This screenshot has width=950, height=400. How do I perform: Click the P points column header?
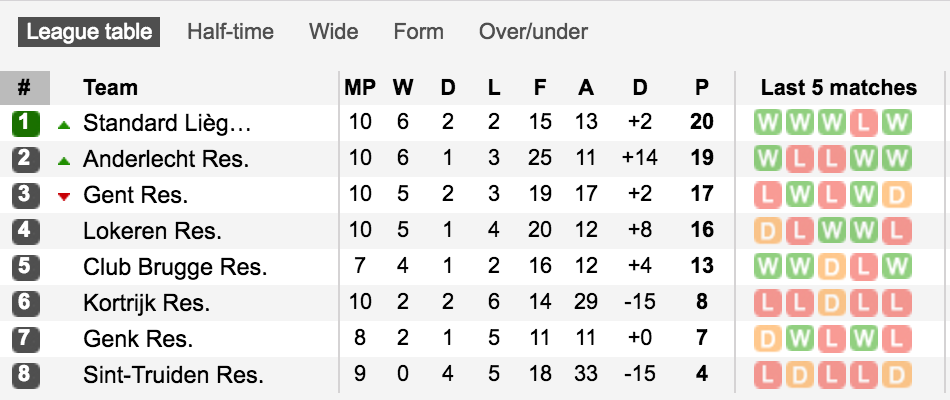pos(702,88)
